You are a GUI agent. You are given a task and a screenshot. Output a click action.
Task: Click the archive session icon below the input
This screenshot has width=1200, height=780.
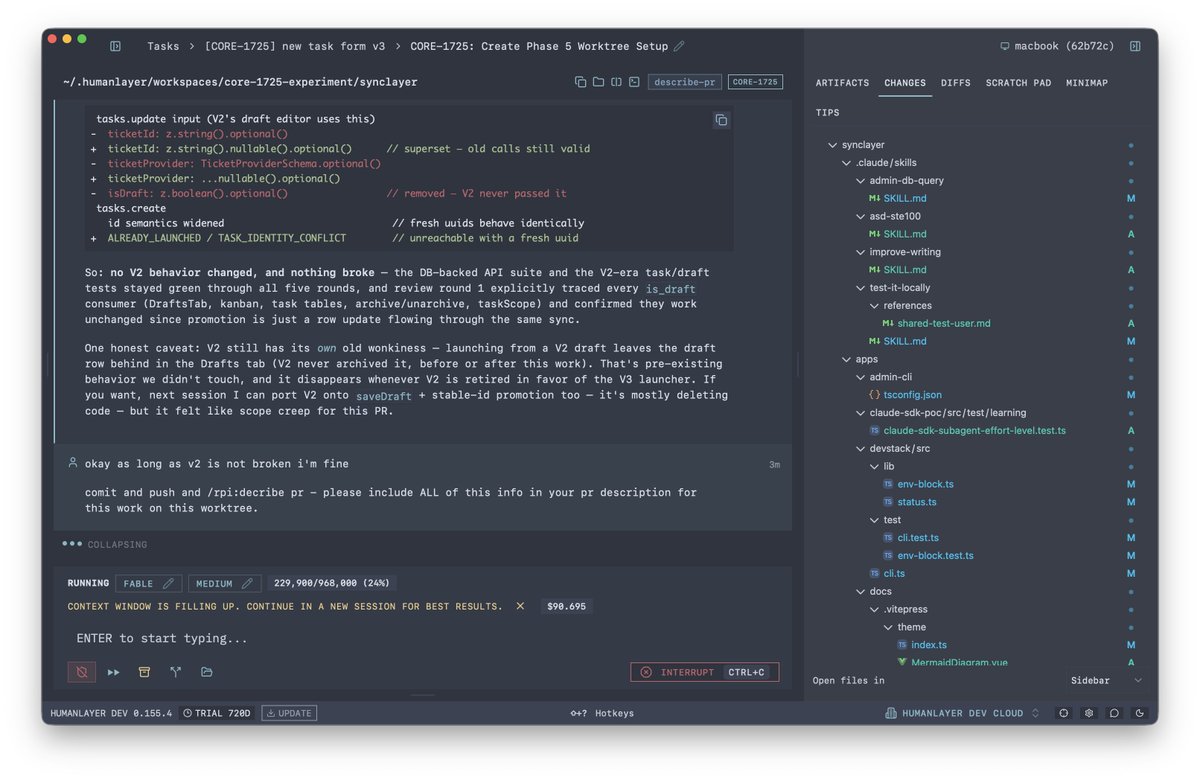(144, 672)
